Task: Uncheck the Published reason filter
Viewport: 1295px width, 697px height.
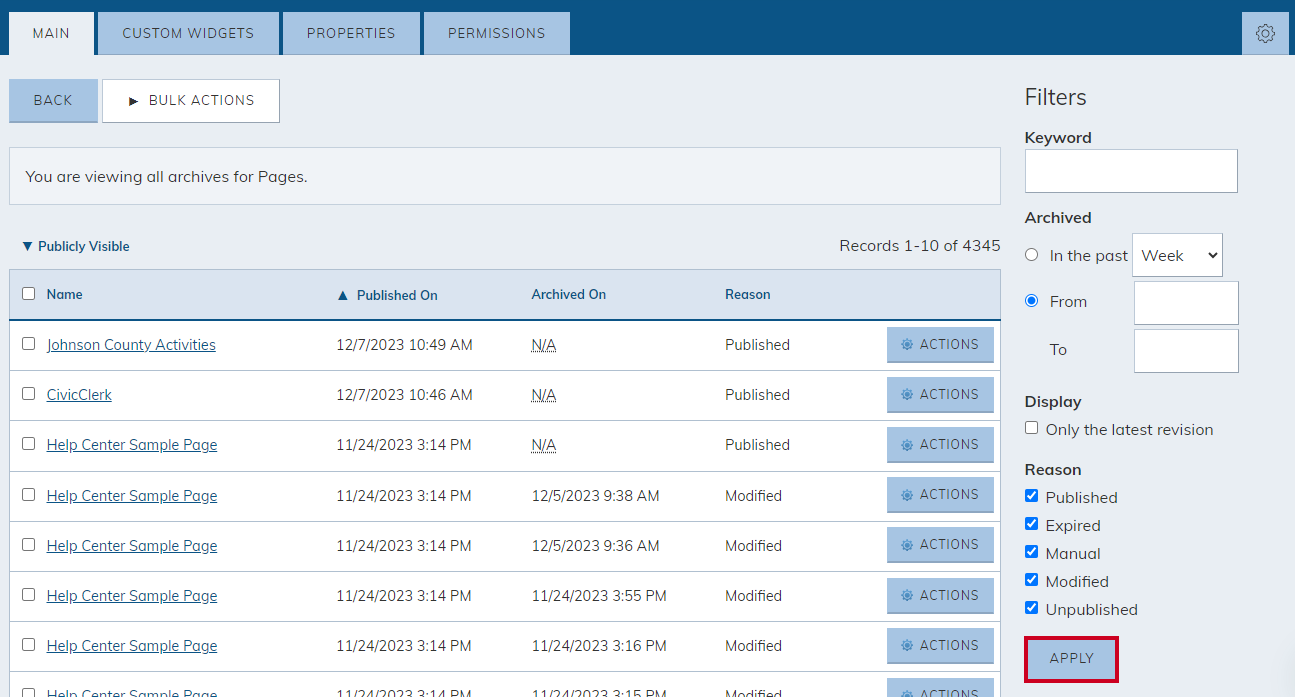Action: click(x=1032, y=496)
